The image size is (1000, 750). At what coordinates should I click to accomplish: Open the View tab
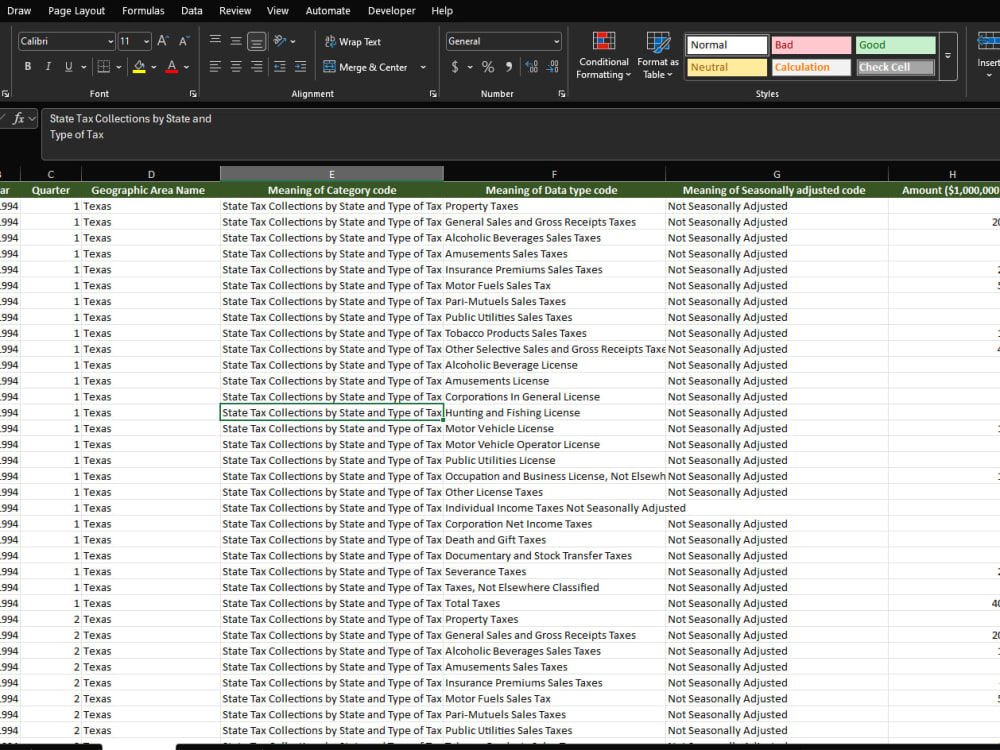(277, 11)
